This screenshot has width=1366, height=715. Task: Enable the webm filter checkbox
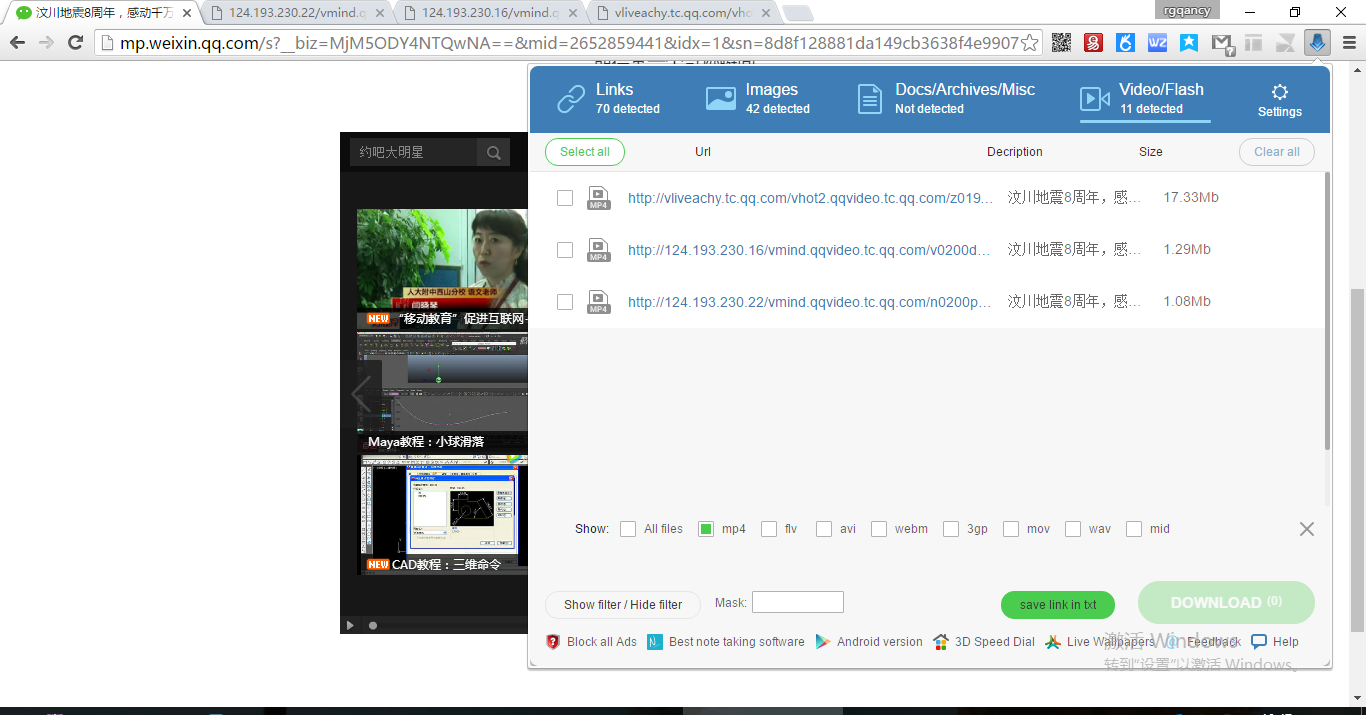(x=879, y=529)
